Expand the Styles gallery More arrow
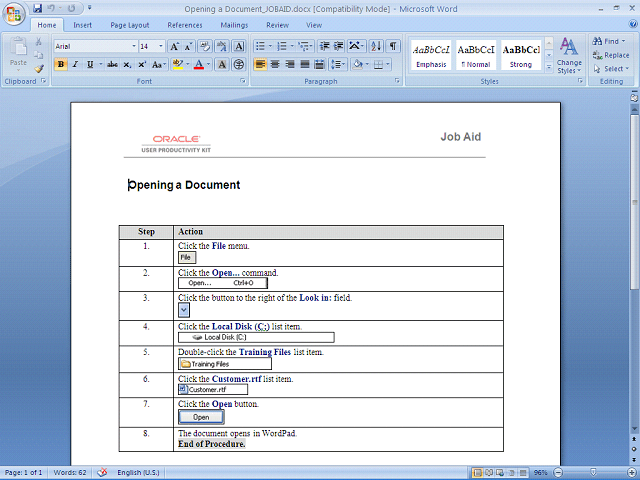This screenshot has width=640, height=480. 549,66
